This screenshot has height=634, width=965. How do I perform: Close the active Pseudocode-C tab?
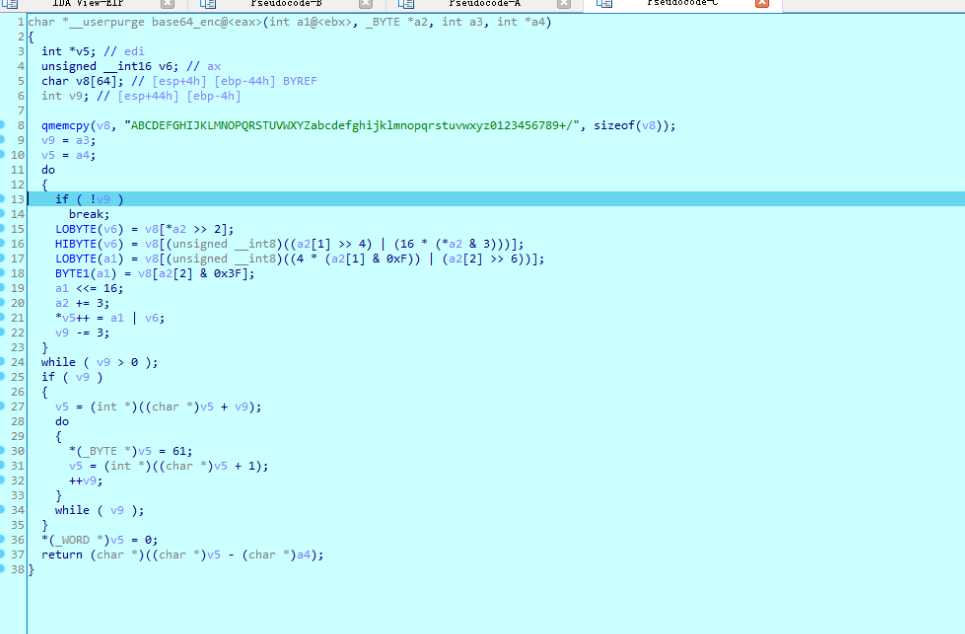pyautogui.click(x=762, y=5)
